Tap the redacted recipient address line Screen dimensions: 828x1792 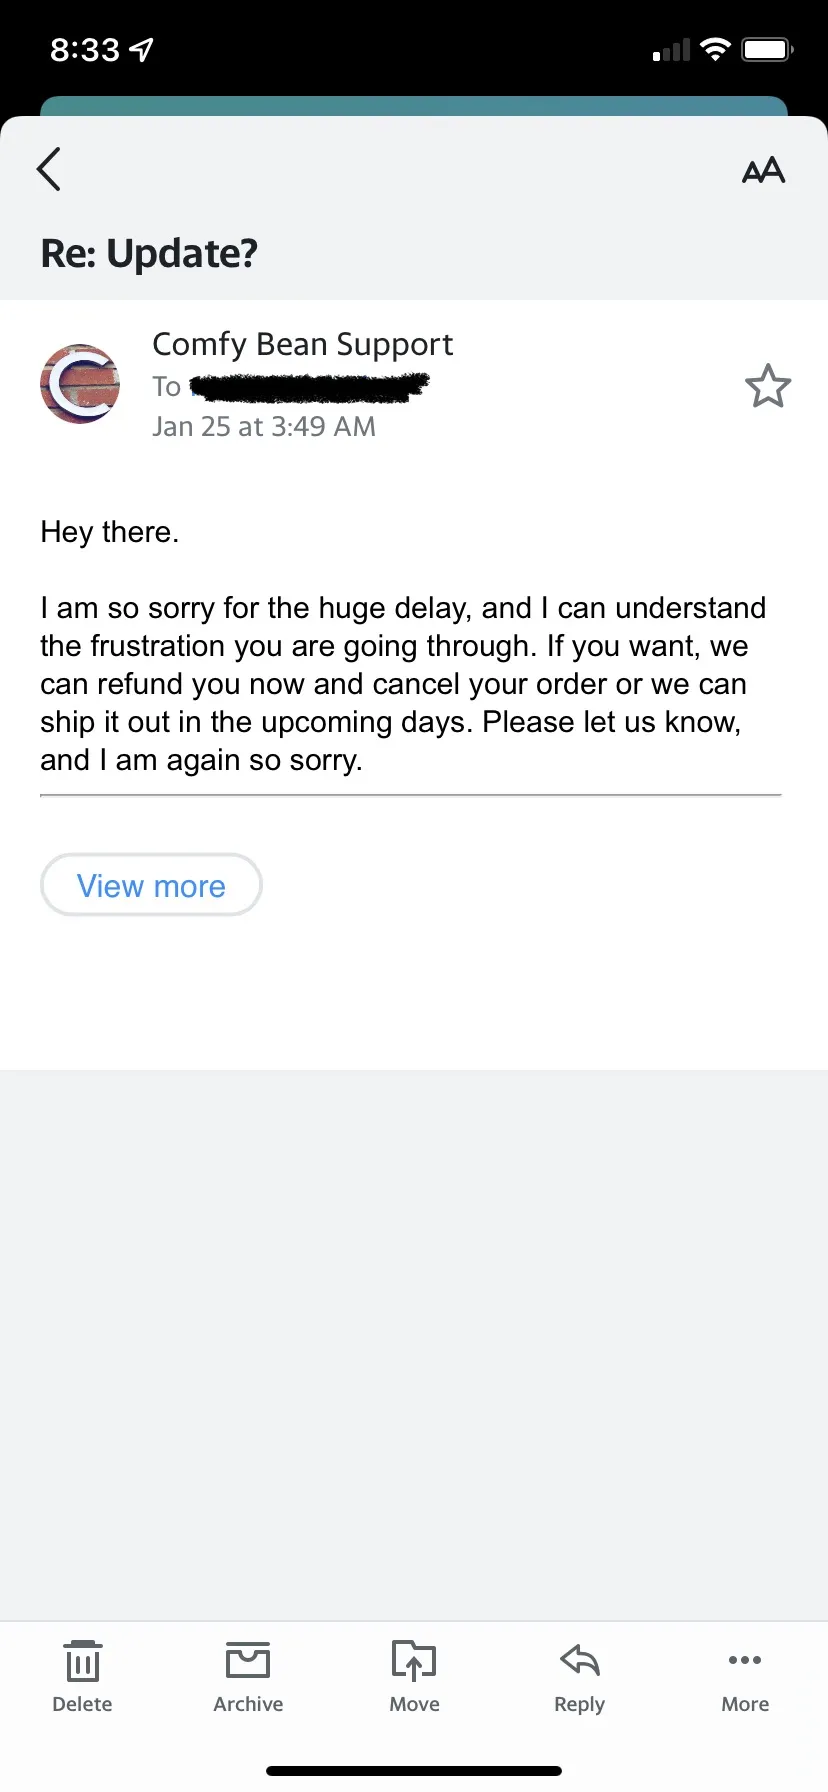coord(291,386)
